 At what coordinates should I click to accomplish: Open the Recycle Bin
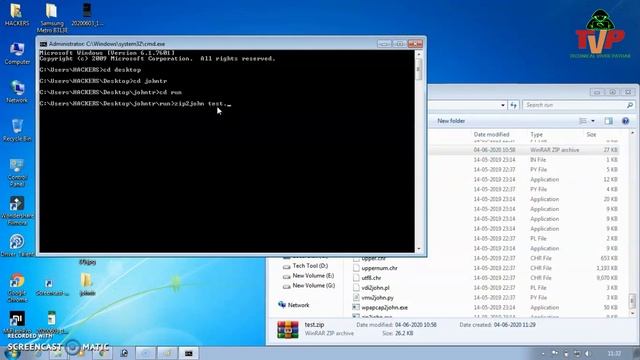17,130
